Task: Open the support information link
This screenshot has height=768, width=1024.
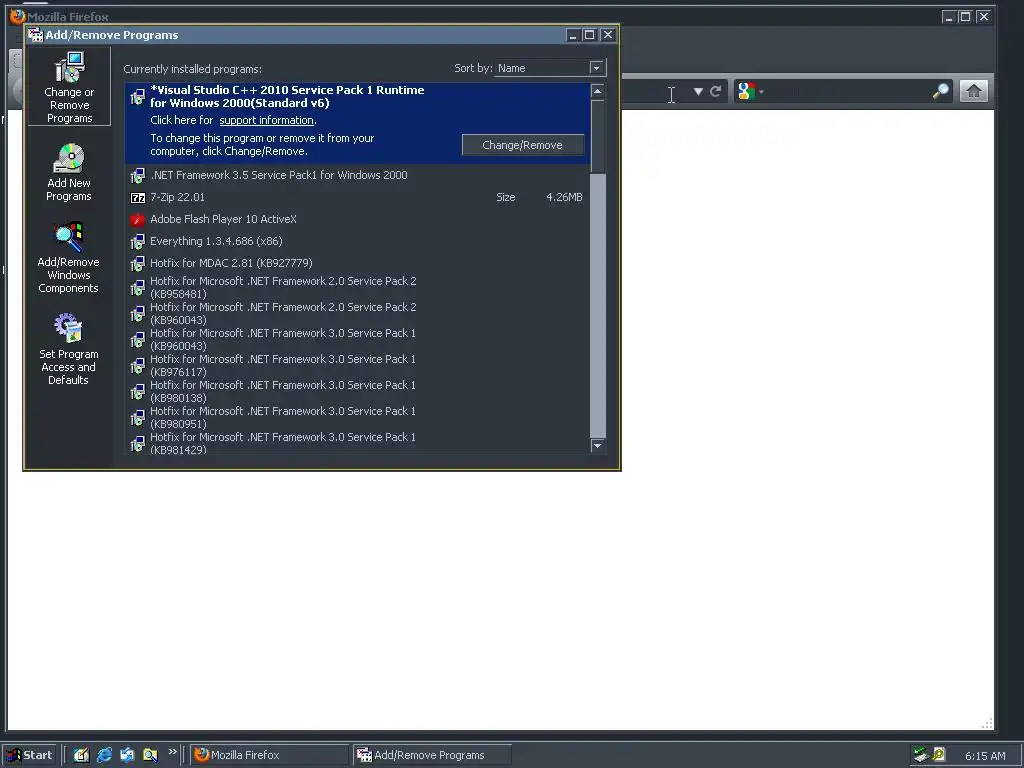Action: click(266, 120)
